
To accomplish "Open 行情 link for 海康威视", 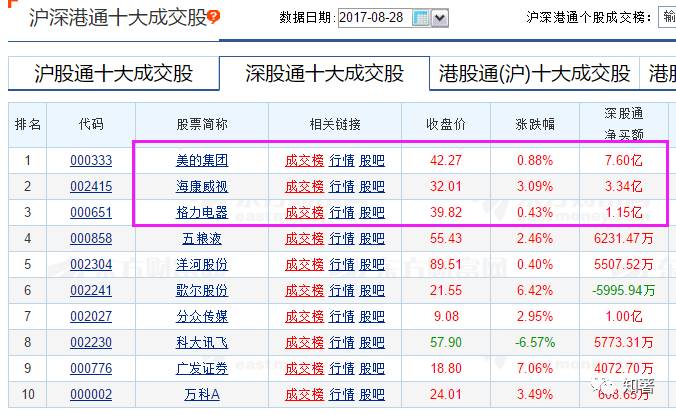I will click(x=341, y=187).
